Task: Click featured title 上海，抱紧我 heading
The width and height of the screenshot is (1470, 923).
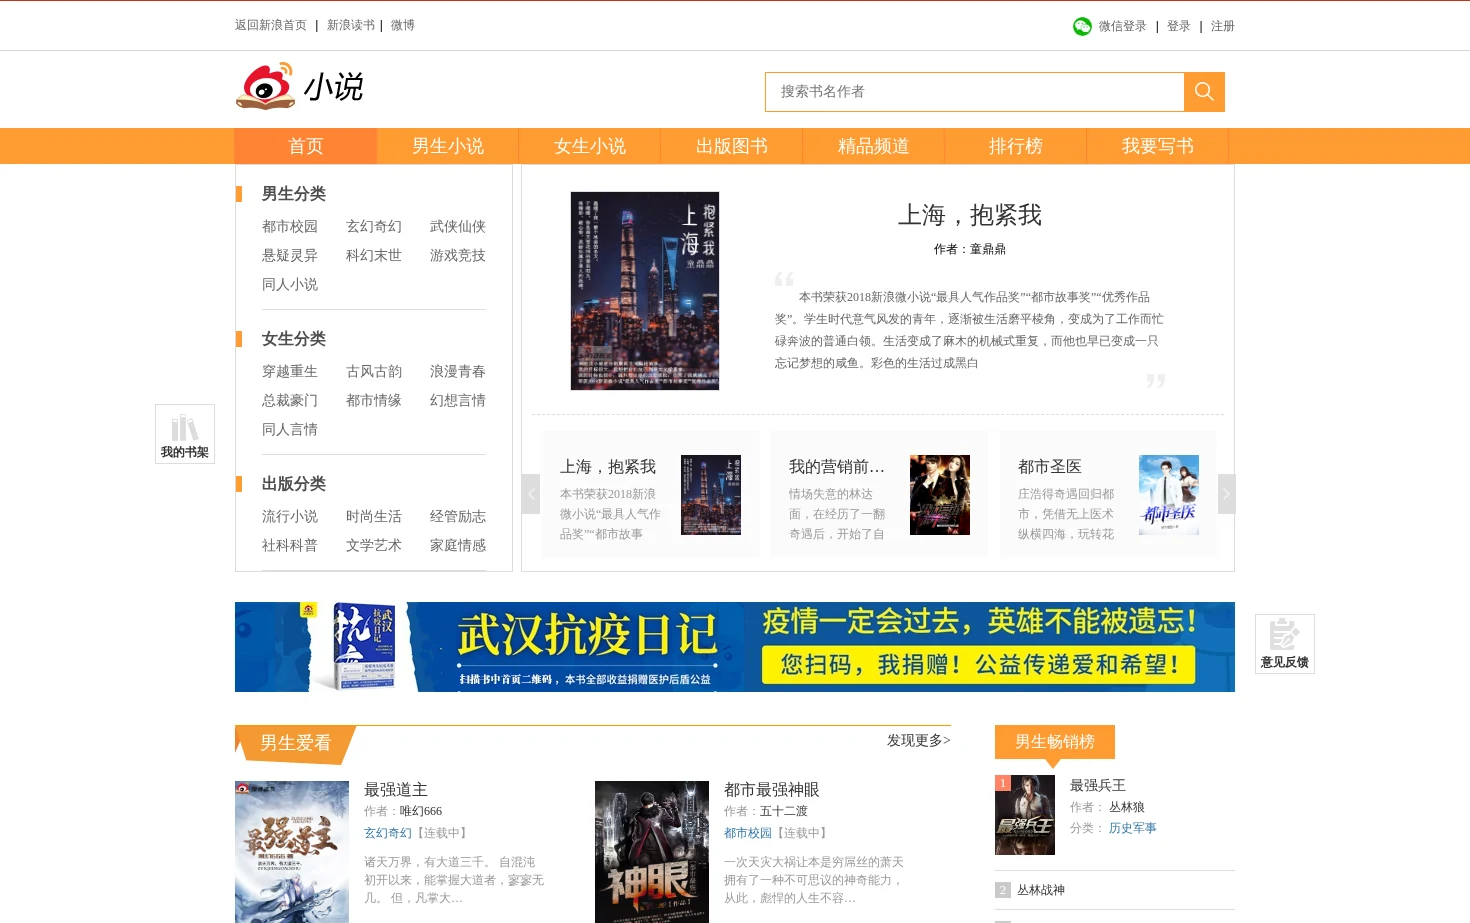Action: [970, 215]
